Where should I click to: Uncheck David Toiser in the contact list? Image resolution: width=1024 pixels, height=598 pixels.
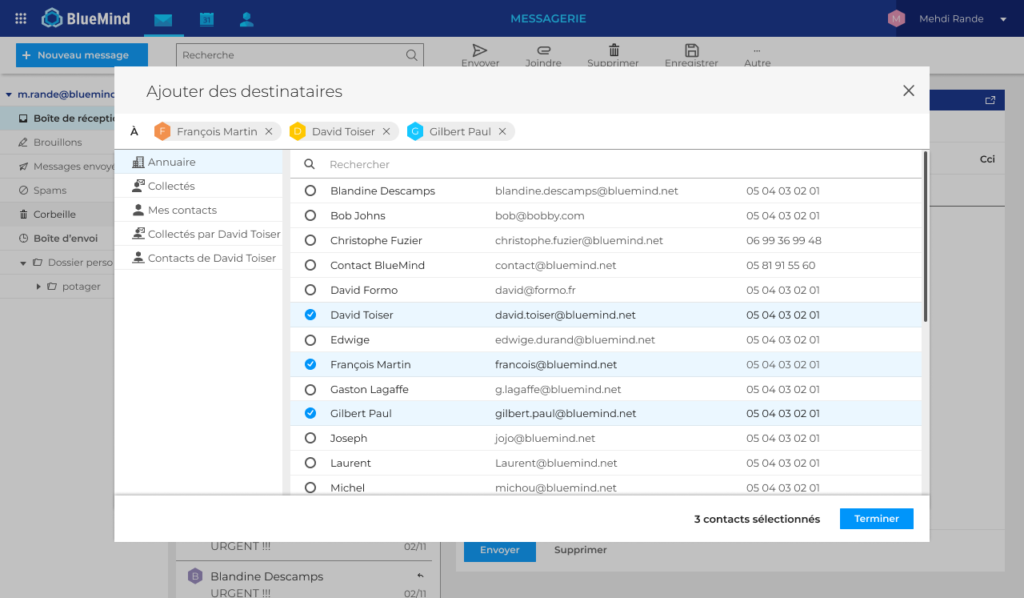tap(310, 315)
